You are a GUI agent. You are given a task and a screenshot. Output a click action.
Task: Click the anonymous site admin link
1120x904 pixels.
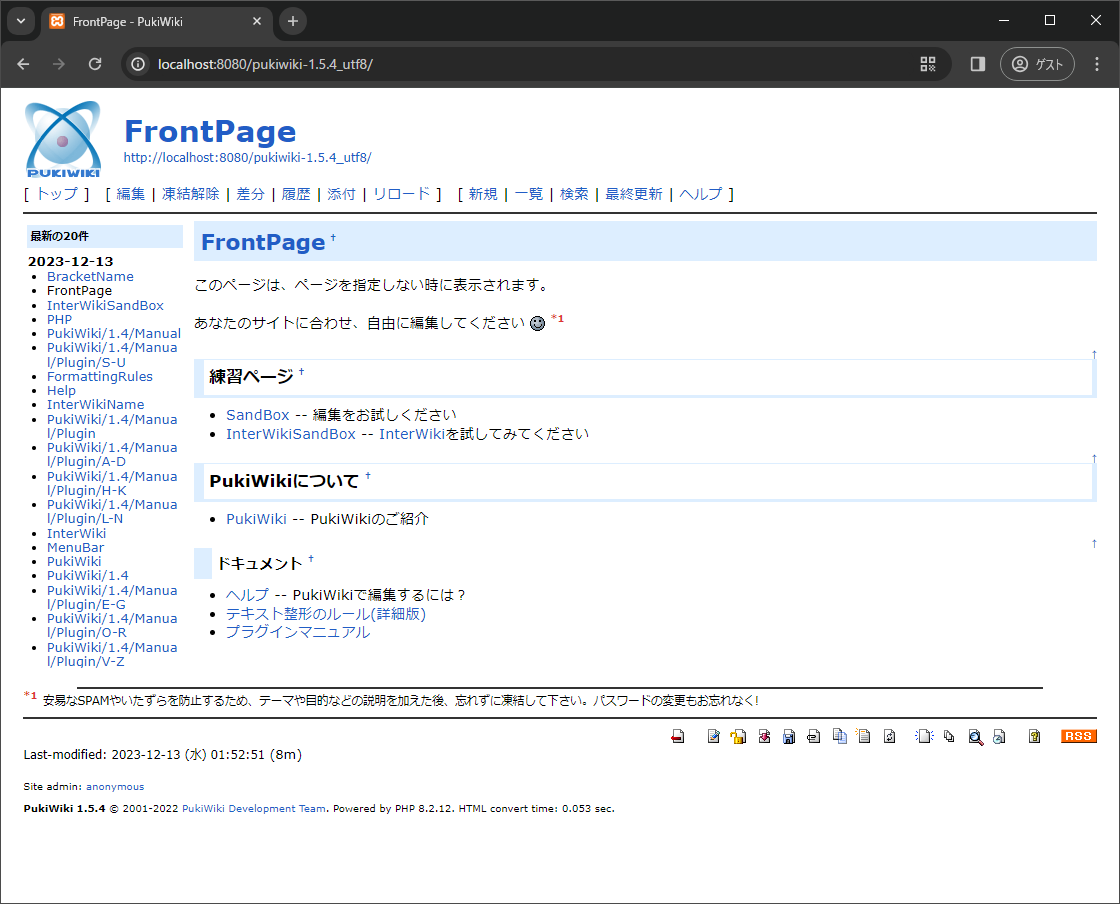(115, 786)
